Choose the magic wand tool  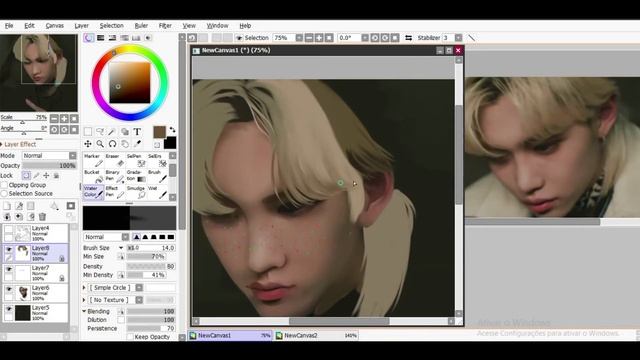click(x=112, y=131)
